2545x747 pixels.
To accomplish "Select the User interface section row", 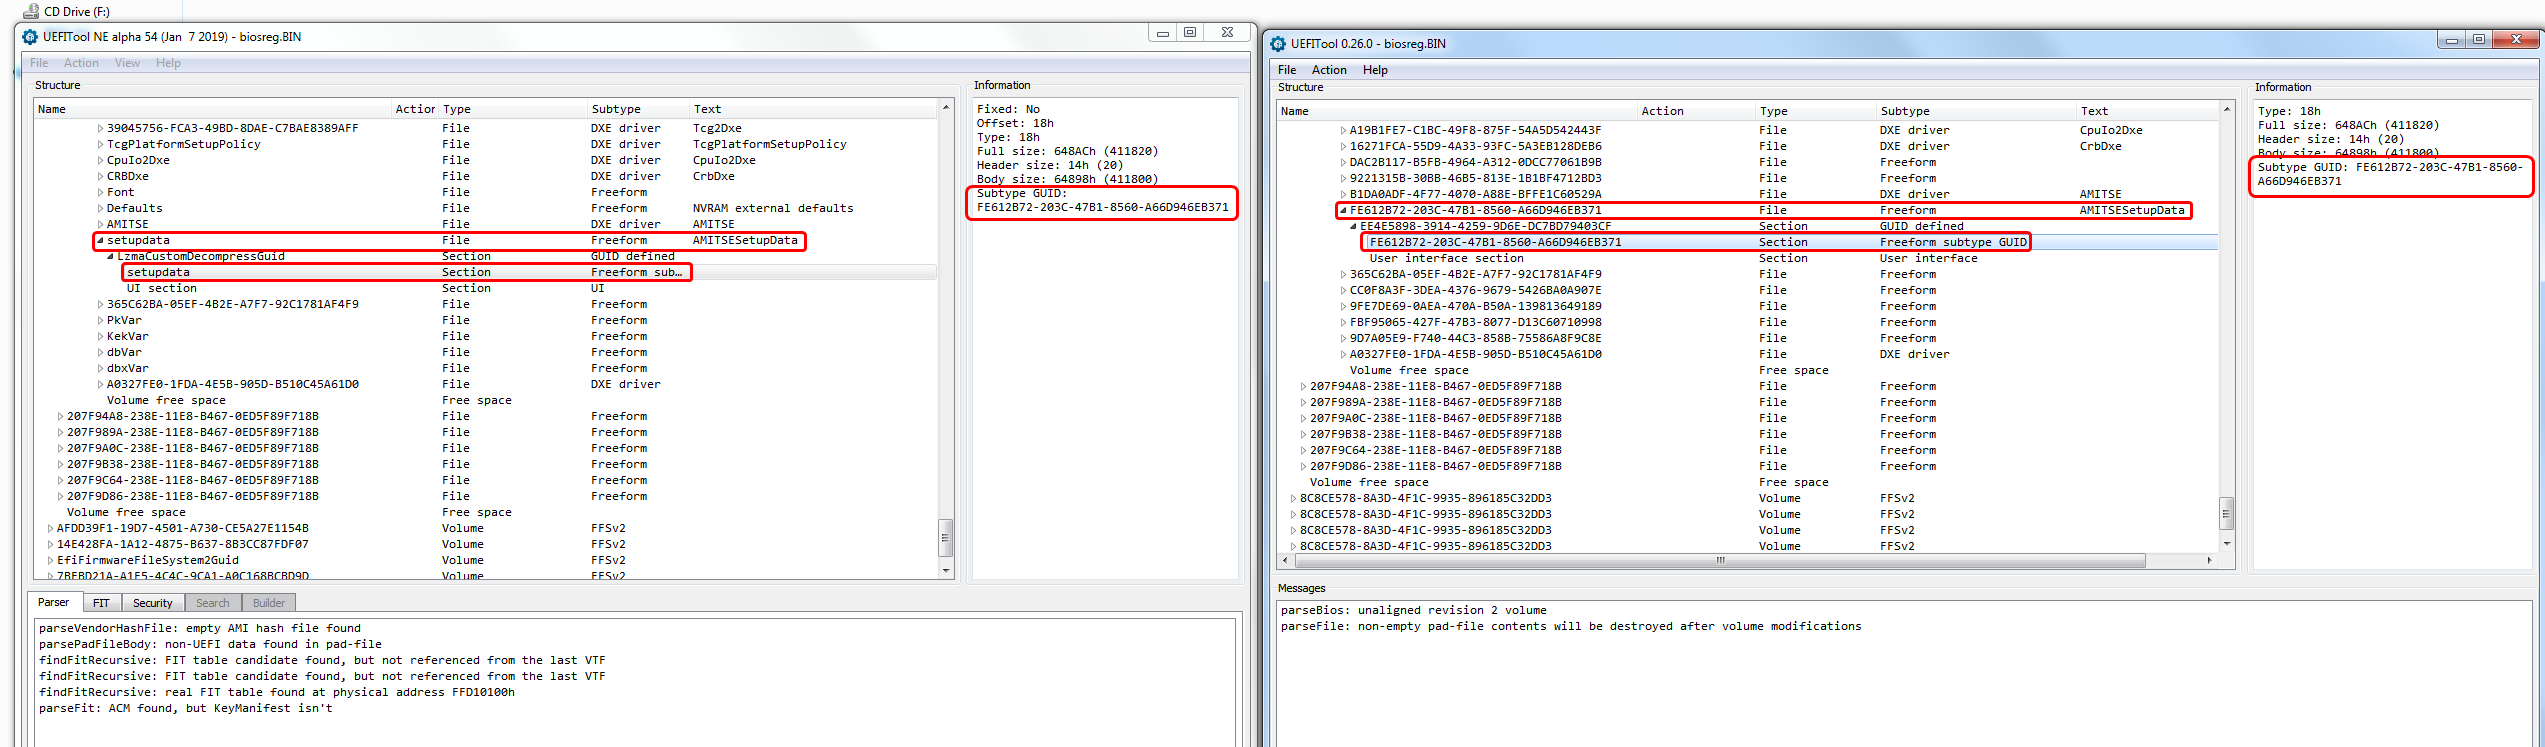I will click(1748, 258).
